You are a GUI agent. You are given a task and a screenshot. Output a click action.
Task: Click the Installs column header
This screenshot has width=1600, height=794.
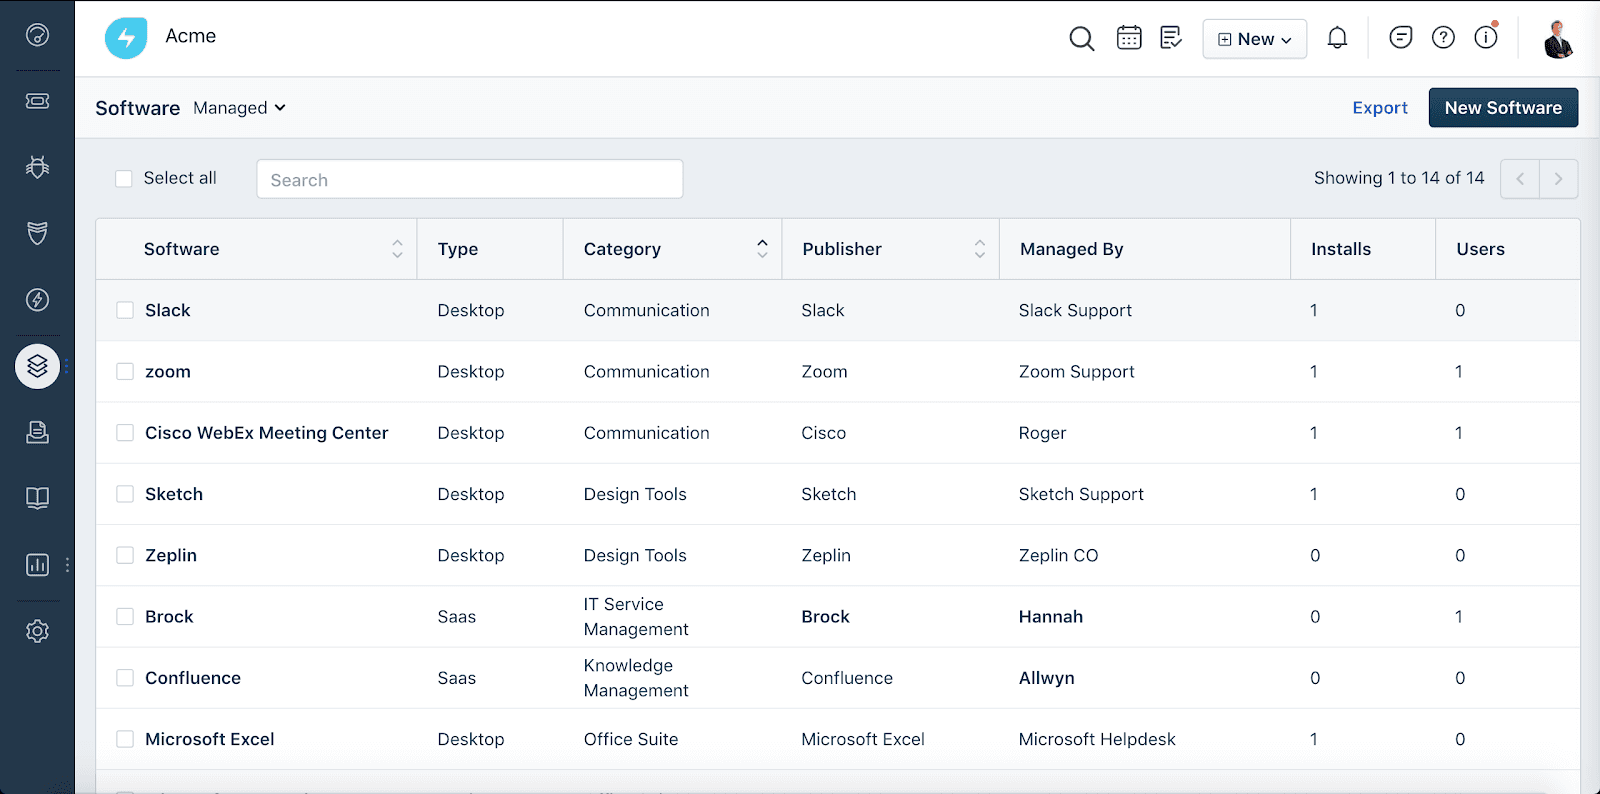(1341, 249)
